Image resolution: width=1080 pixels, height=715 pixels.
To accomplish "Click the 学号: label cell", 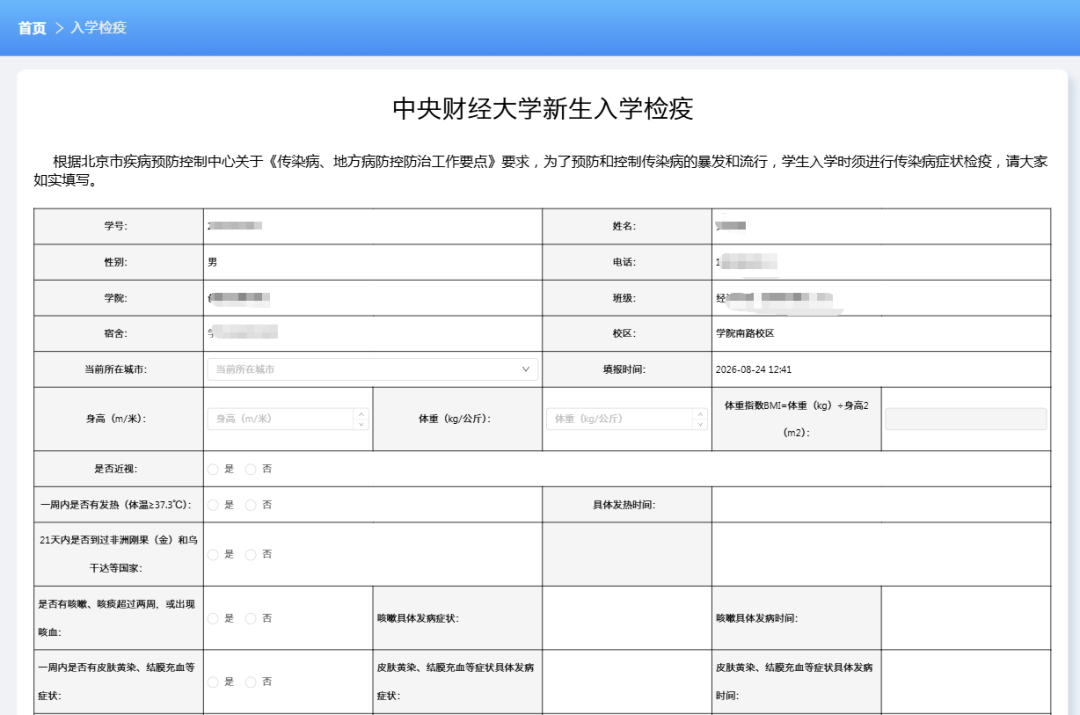I will (118, 226).
